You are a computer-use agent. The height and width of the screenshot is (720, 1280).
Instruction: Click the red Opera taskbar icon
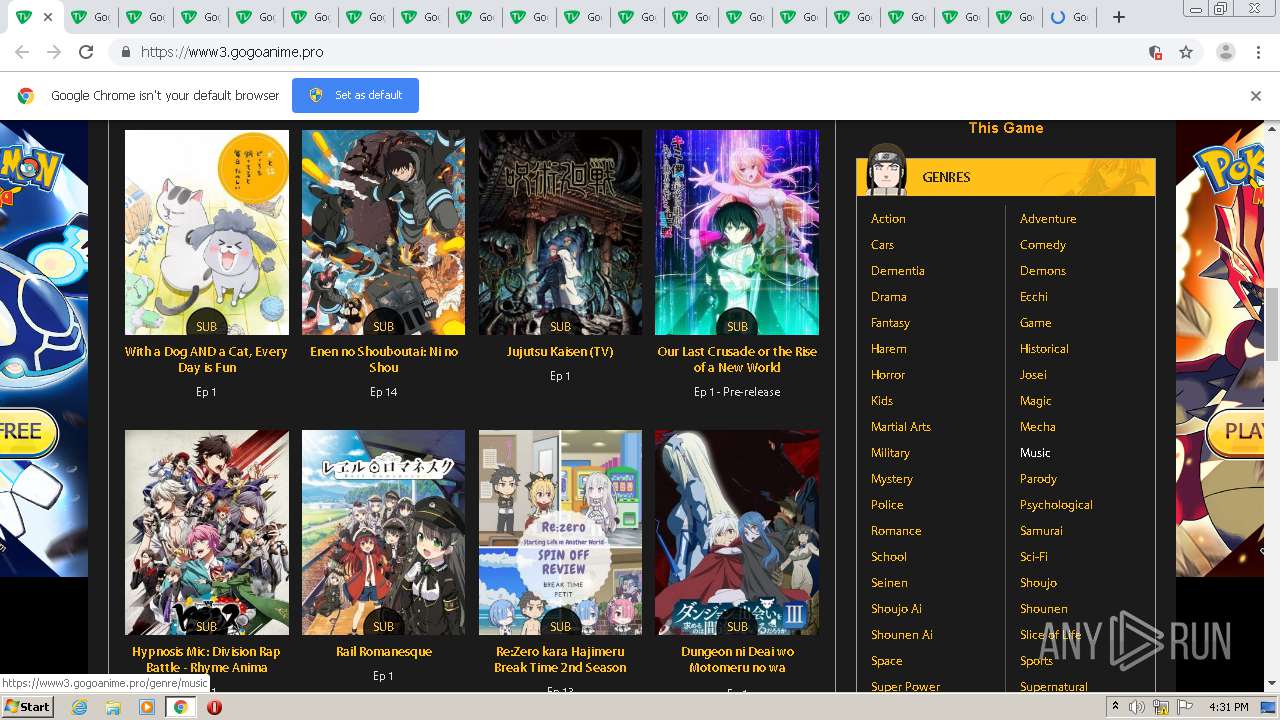pyautogui.click(x=214, y=707)
